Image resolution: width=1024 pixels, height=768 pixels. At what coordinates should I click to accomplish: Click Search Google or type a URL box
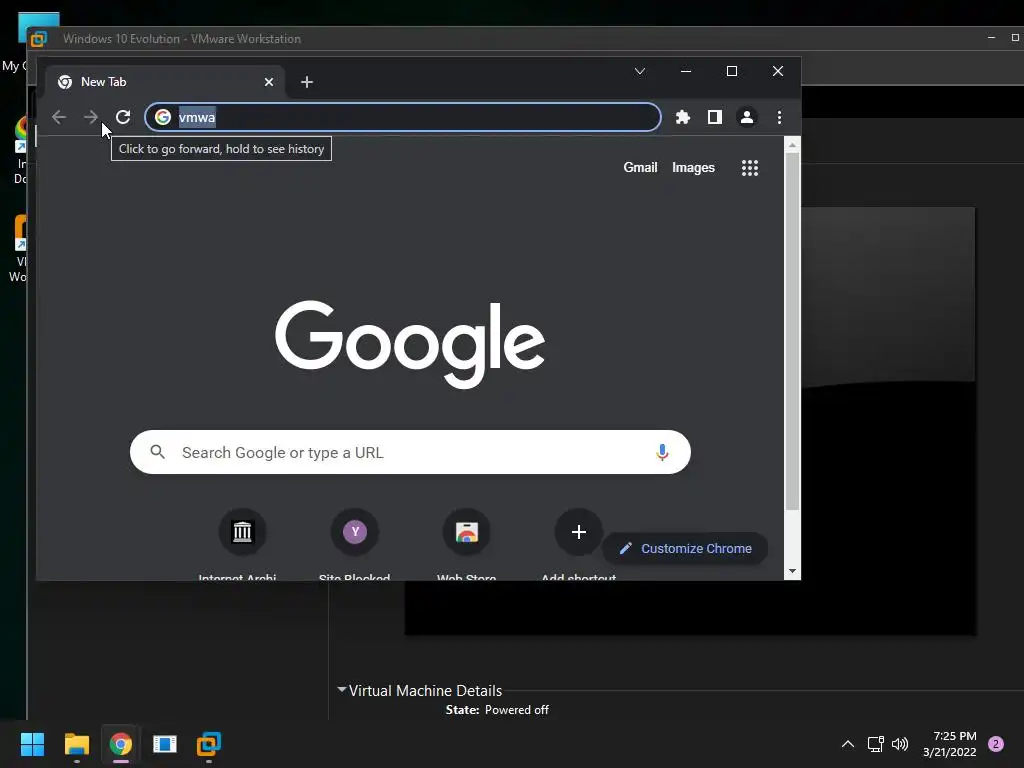point(410,452)
